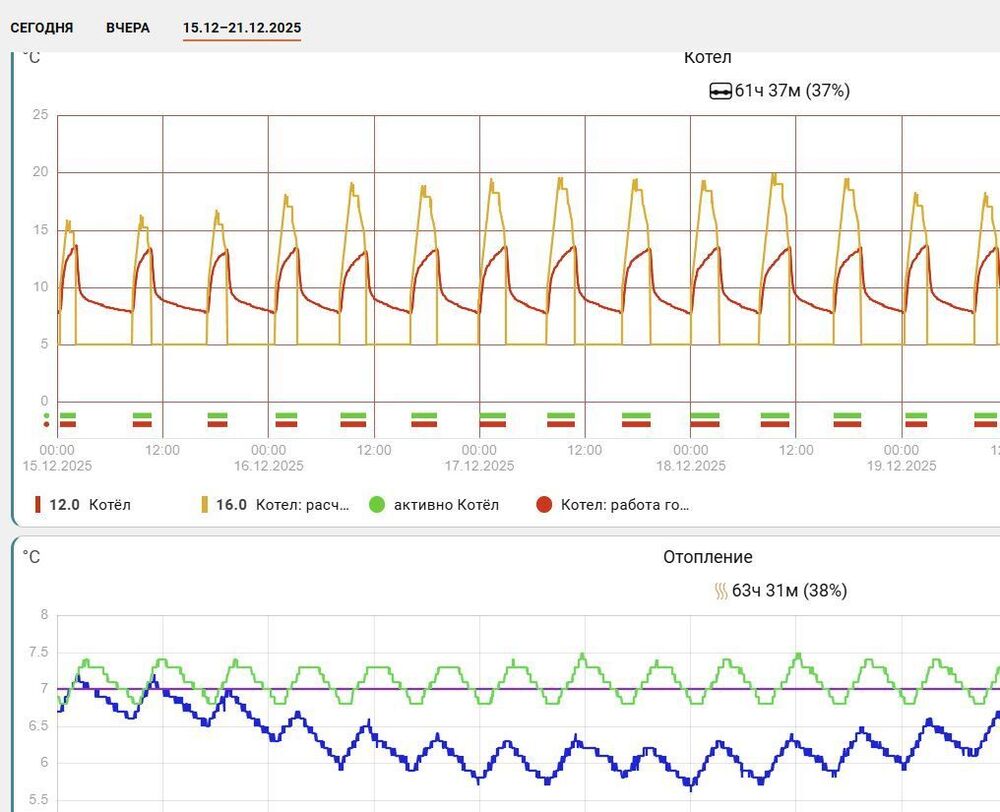
Task: Click the 63ч 31м (38%) heating time label
Action: tap(790, 591)
